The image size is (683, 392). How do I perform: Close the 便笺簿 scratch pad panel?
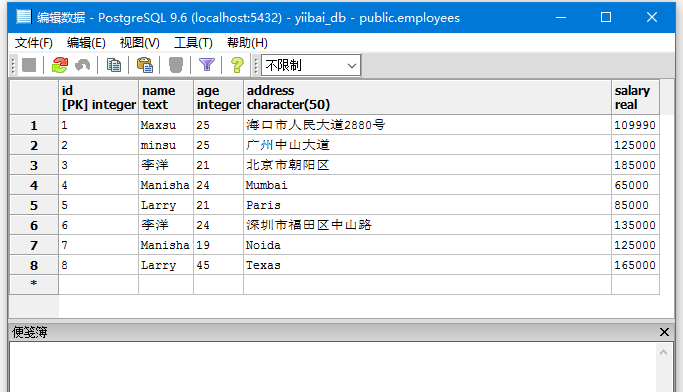(x=664, y=332)
